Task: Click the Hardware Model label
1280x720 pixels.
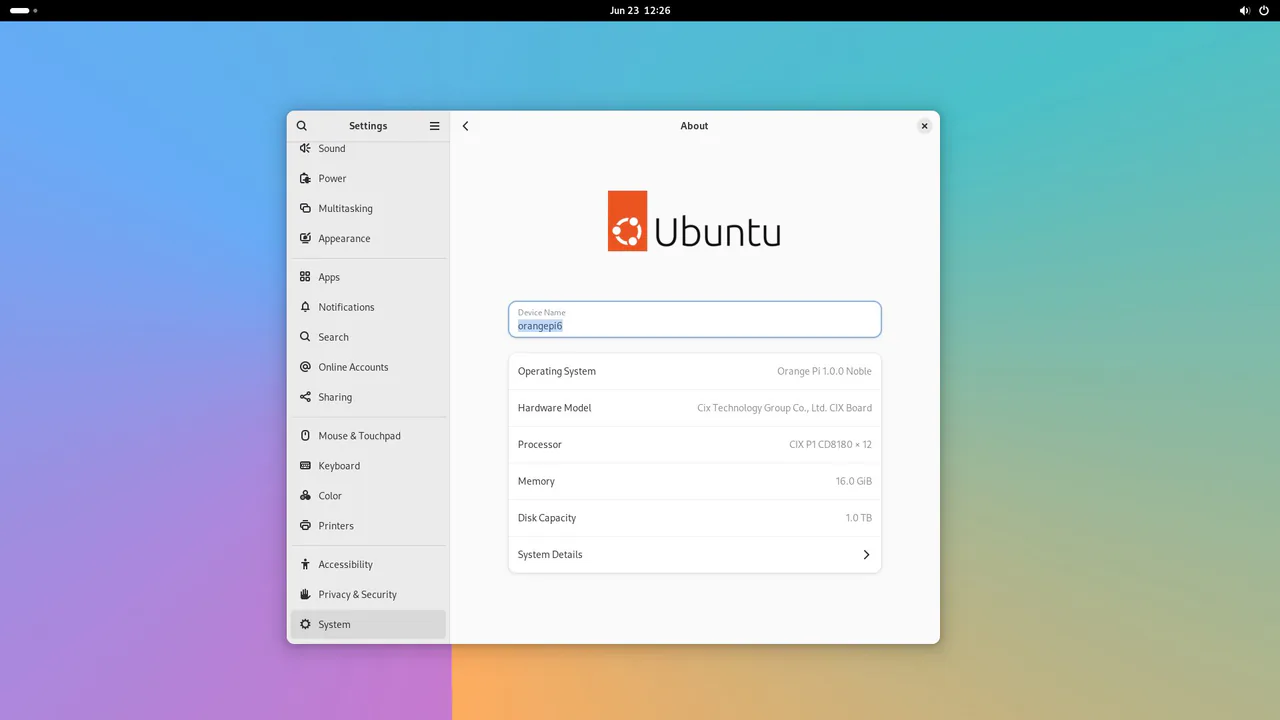Action: [555, 408]
